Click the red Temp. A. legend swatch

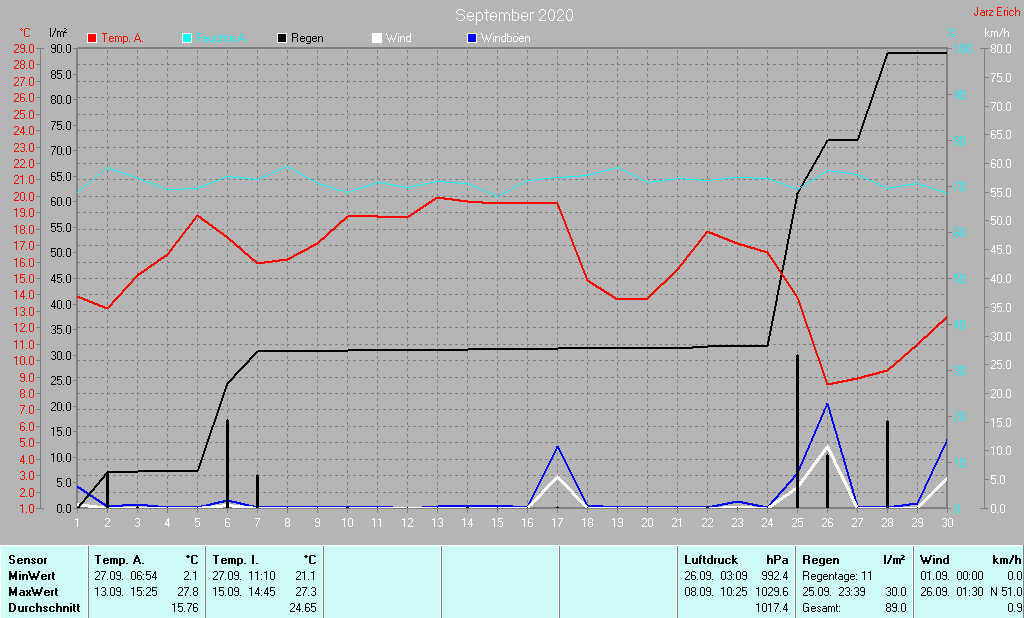93,38
